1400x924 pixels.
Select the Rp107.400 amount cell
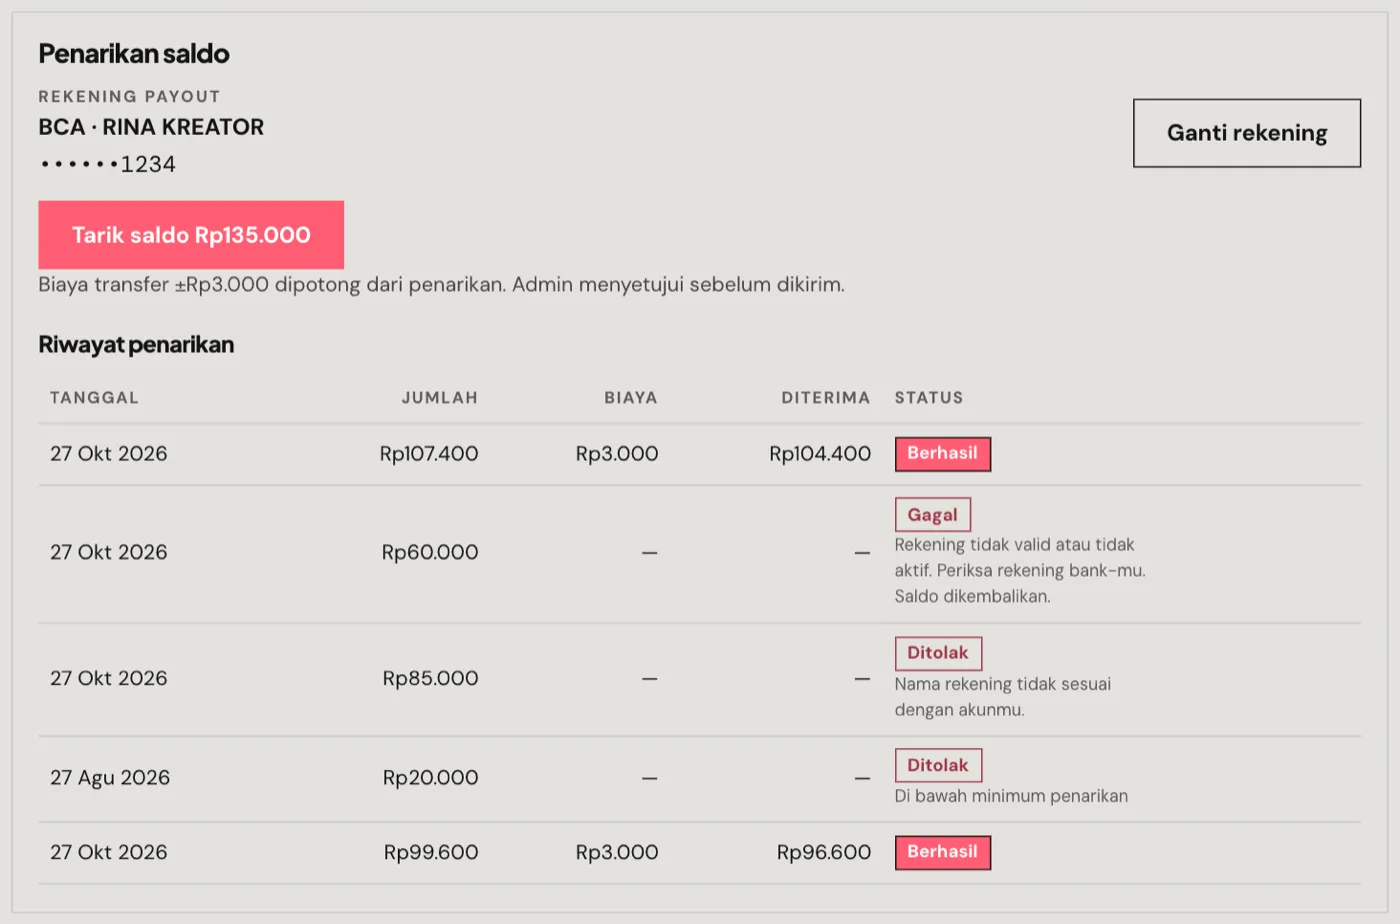[429, 454]
